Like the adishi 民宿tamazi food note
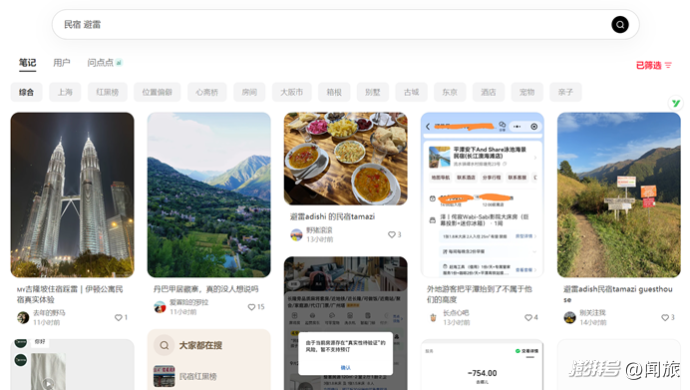This screenshot has height=390, width=690. tap(391, 235)
